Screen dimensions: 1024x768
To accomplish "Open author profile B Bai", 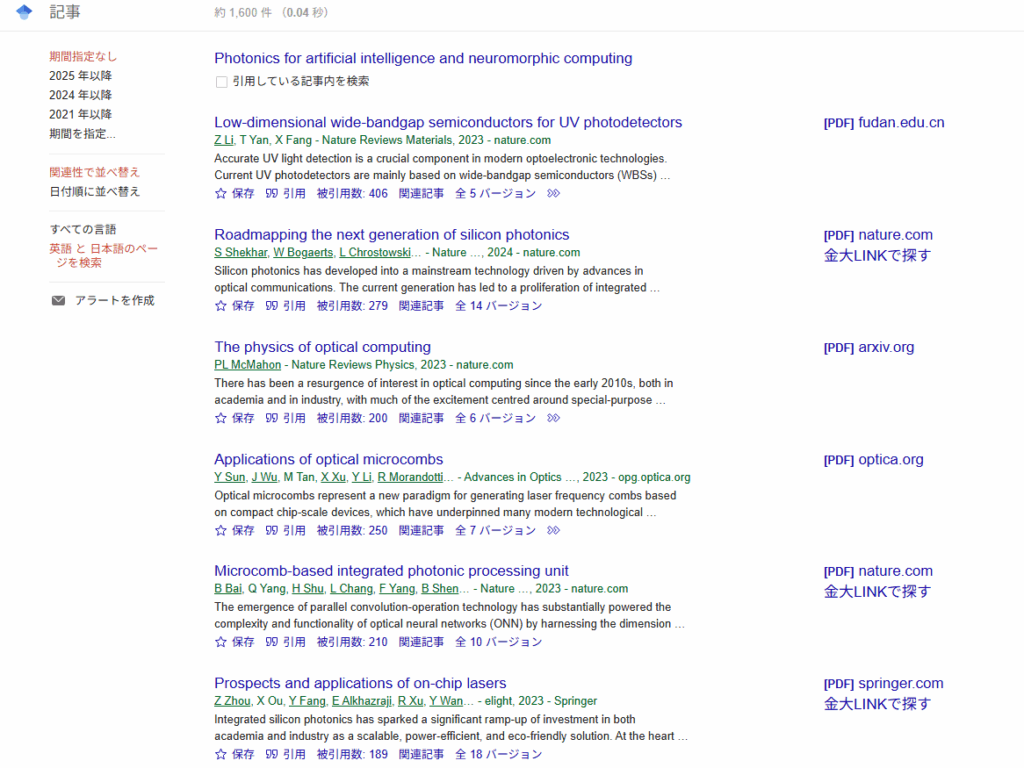I will coord(228,589).
